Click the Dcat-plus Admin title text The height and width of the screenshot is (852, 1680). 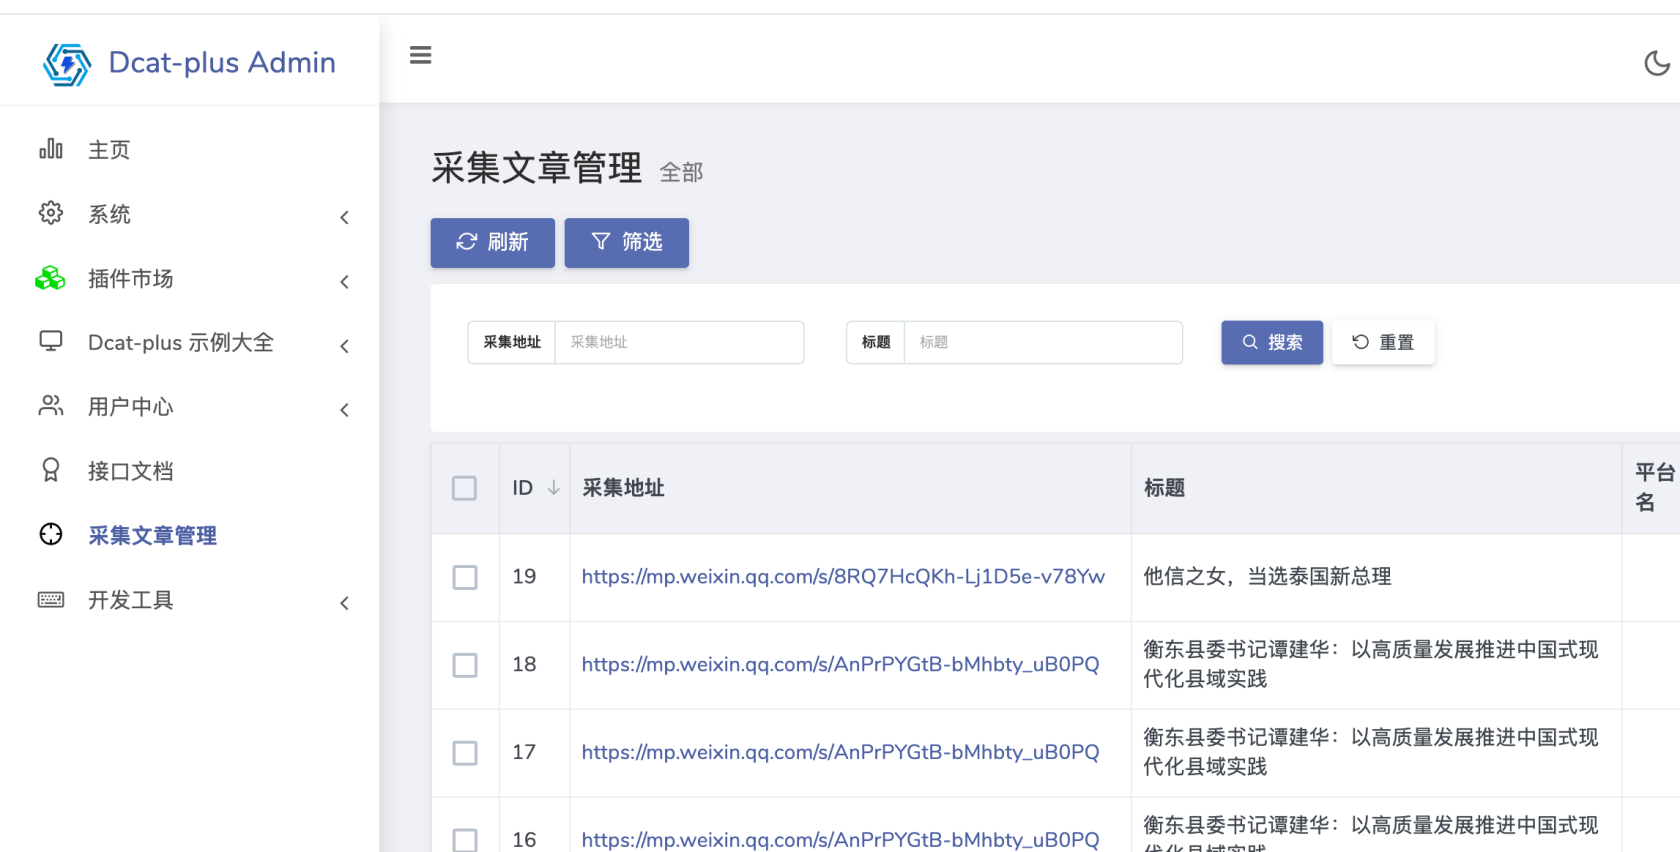tap(222, 62)
